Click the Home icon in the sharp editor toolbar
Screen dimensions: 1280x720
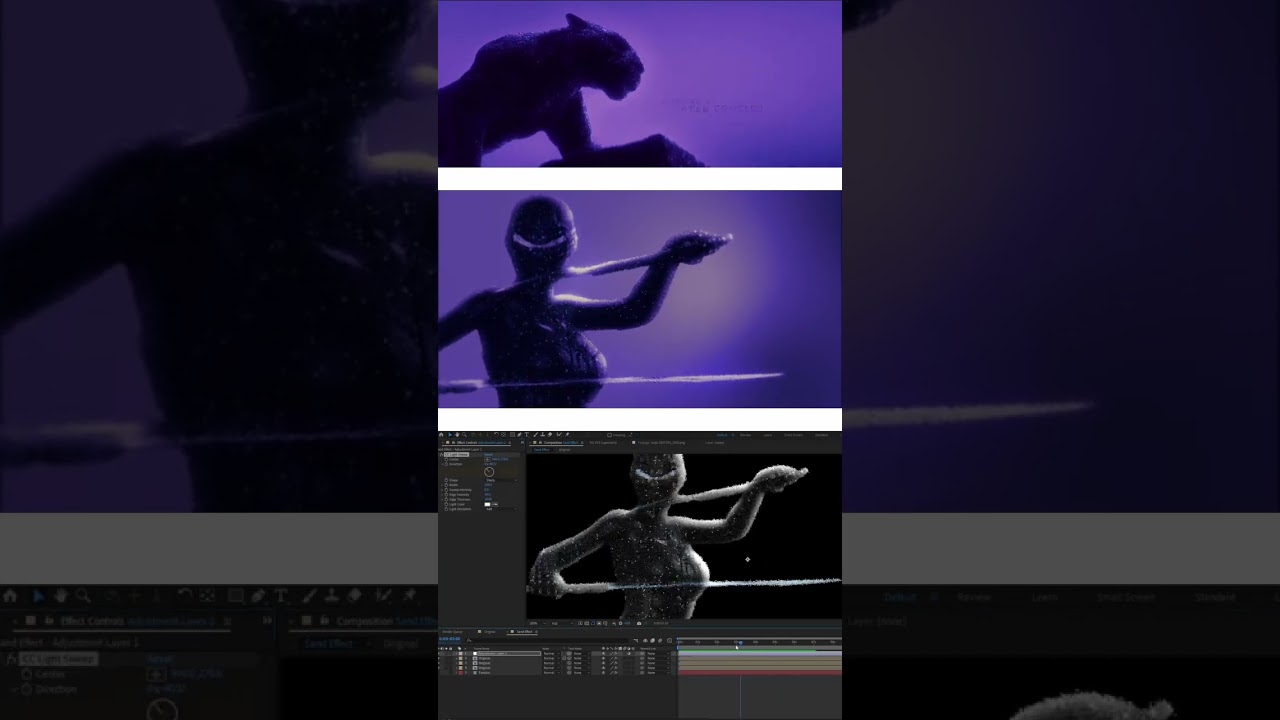tap(441, 435)
